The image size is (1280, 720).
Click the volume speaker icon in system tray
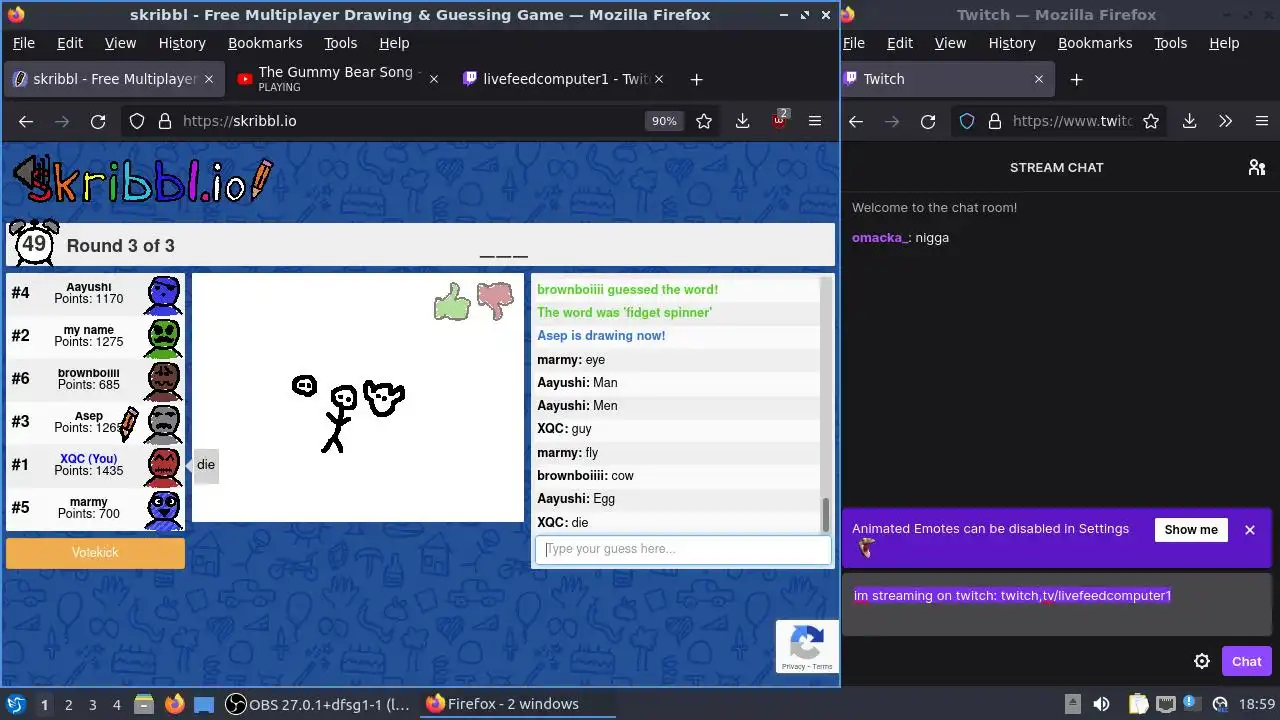(1101, 704)
